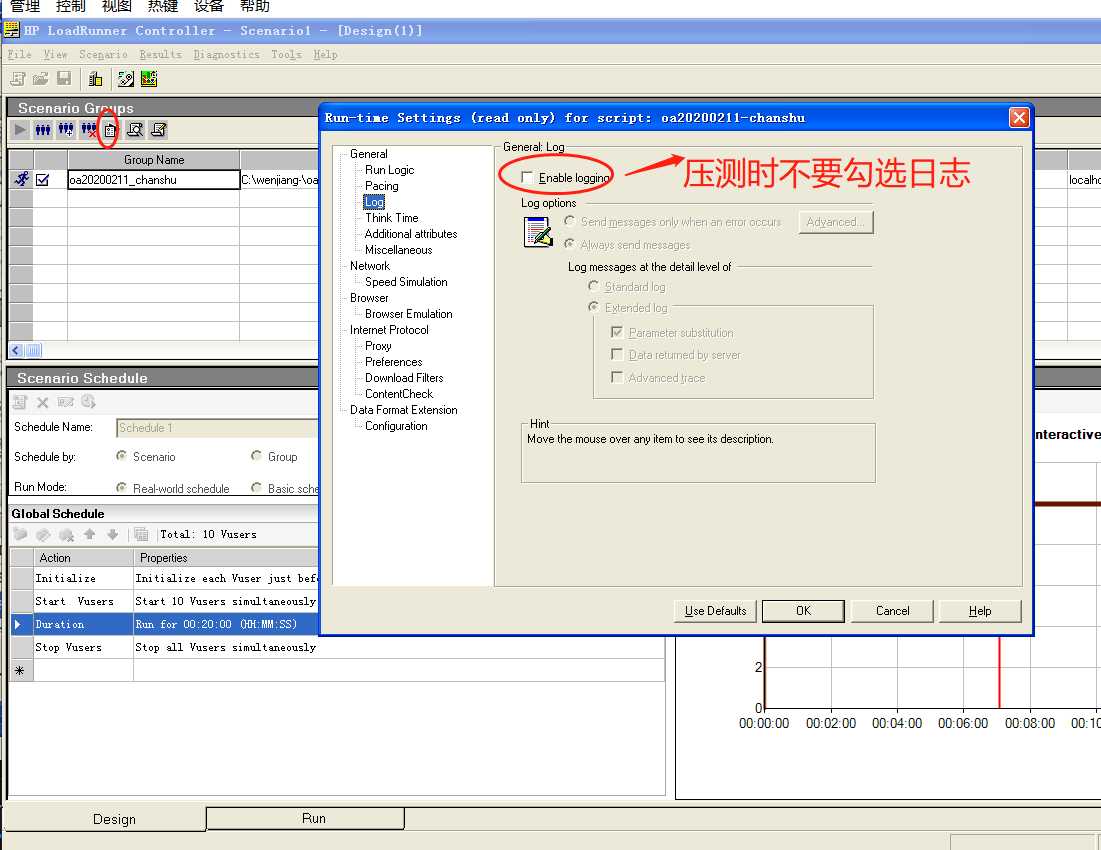The height and width of the screenshot is (850, 1101).
Task: Click the SLA/Diagnostics toolbar icon
Action: click(126, 79)
